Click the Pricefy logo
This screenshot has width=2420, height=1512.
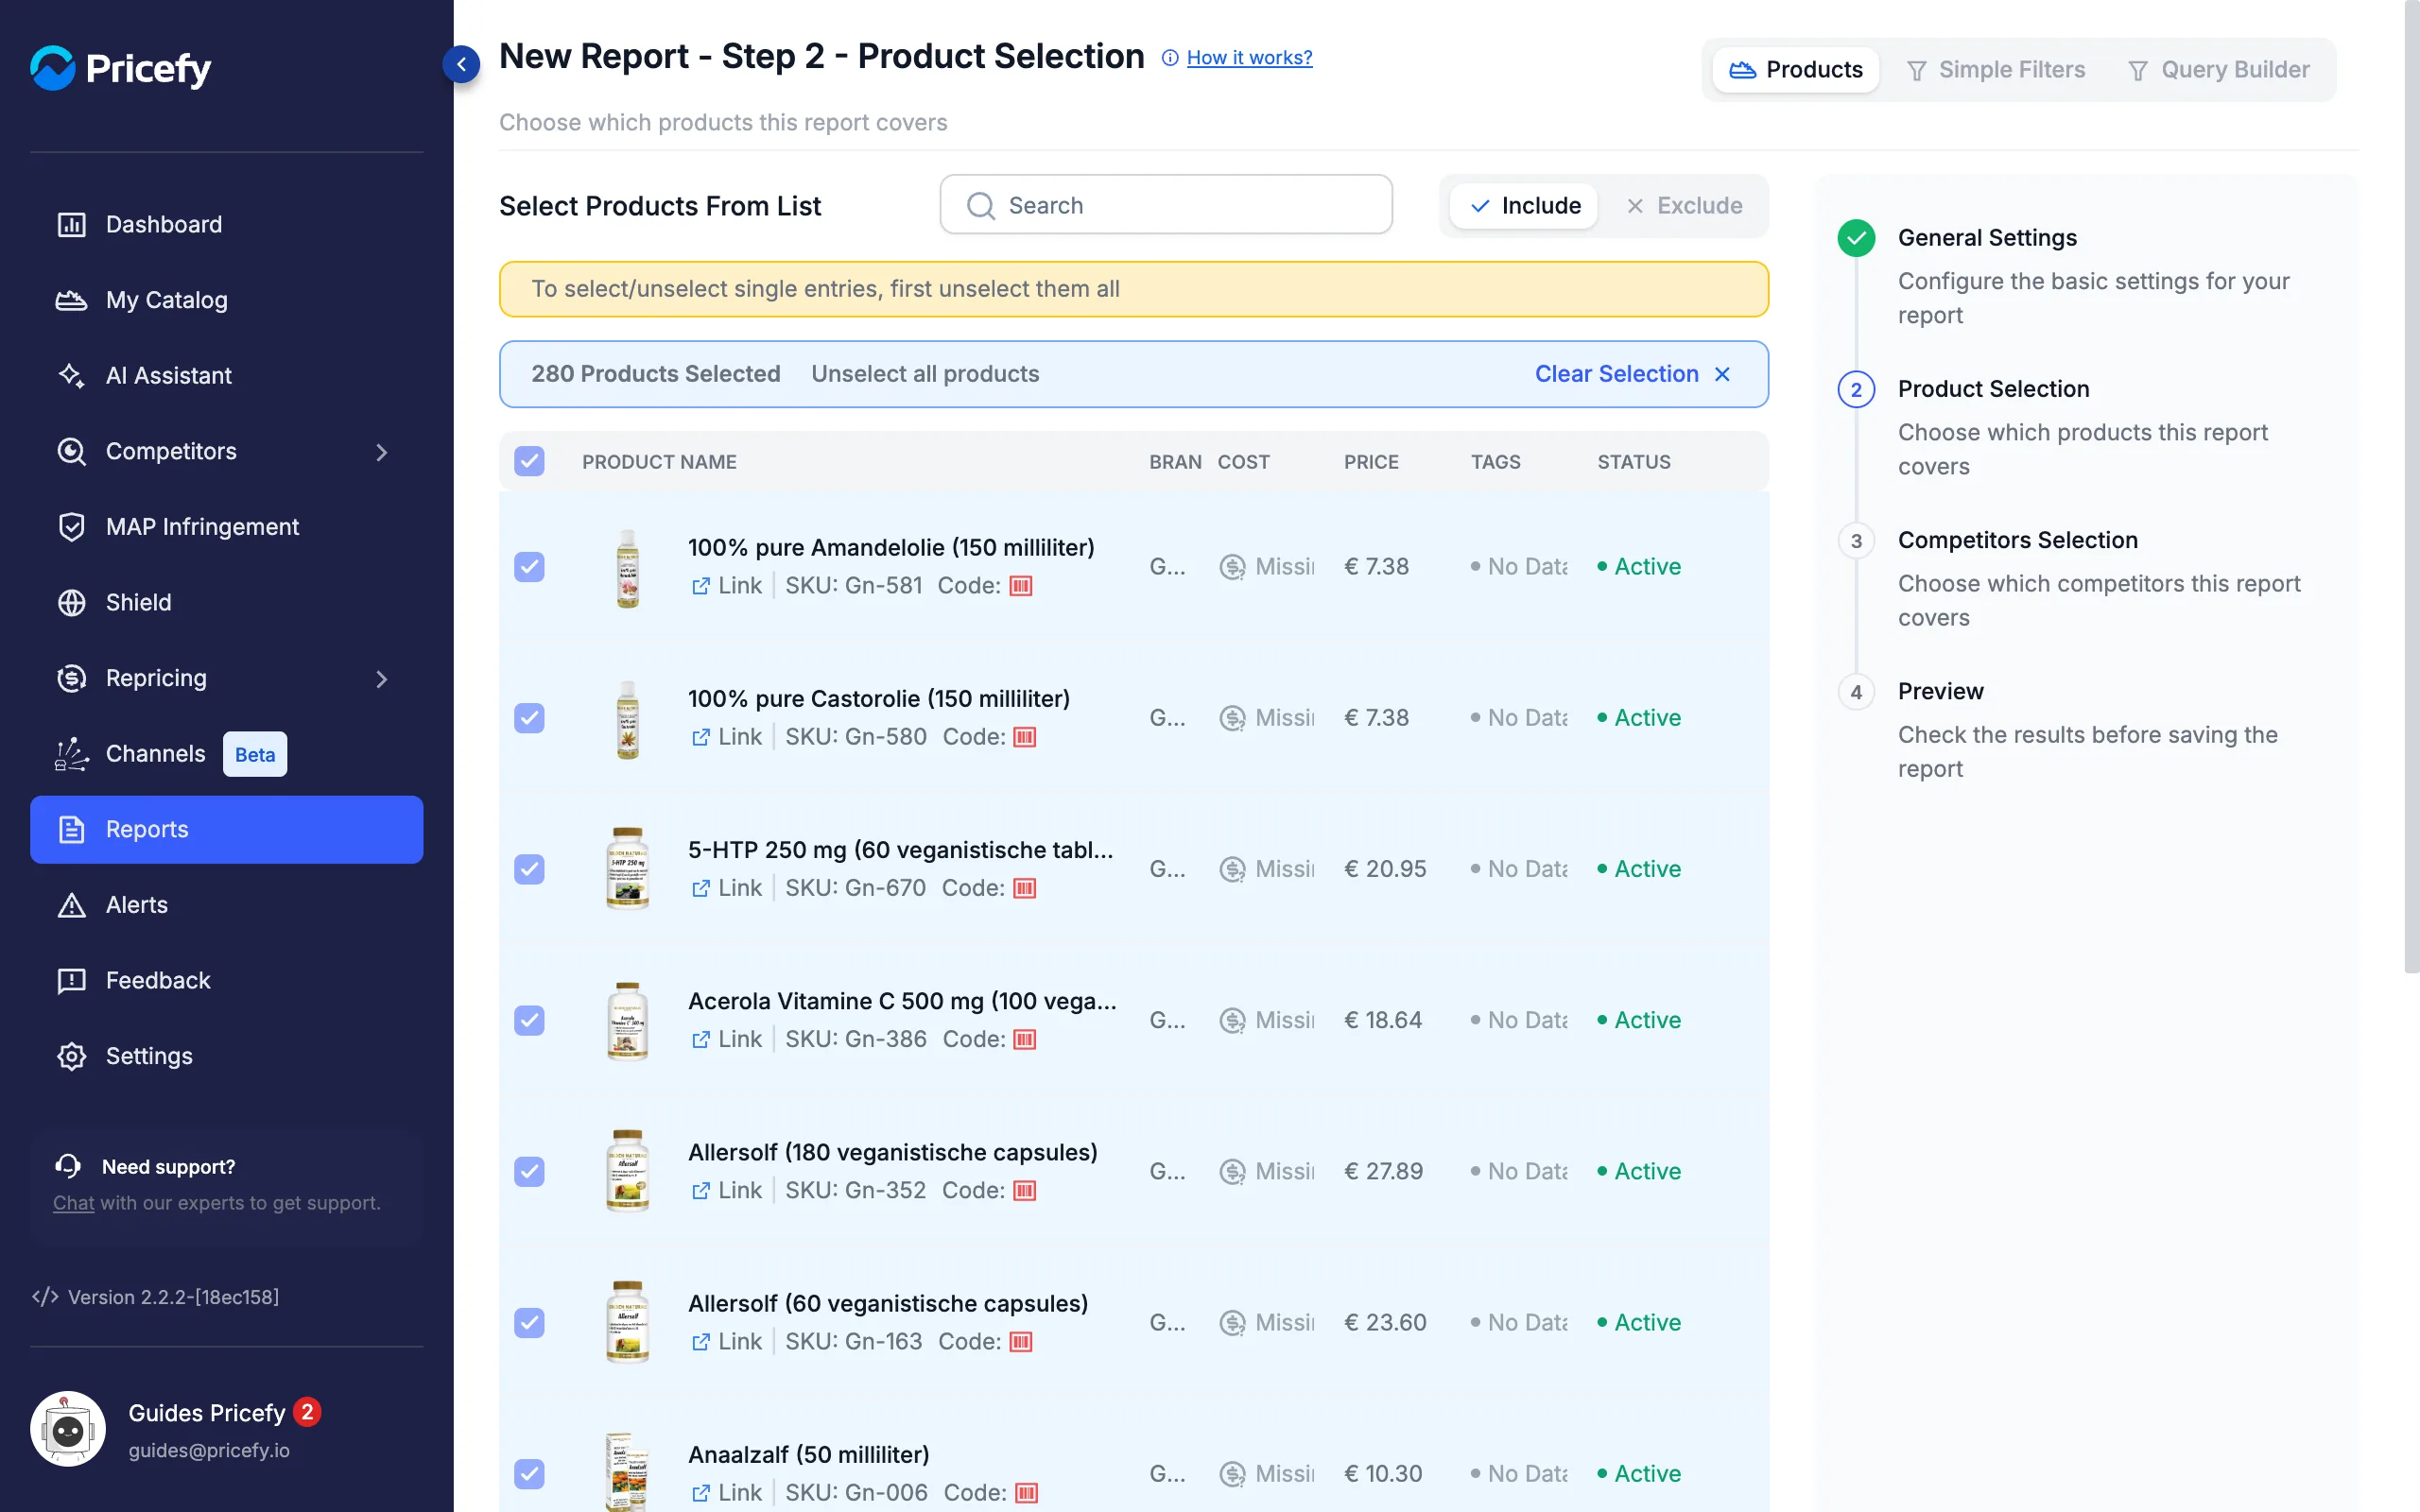[121, 68]
